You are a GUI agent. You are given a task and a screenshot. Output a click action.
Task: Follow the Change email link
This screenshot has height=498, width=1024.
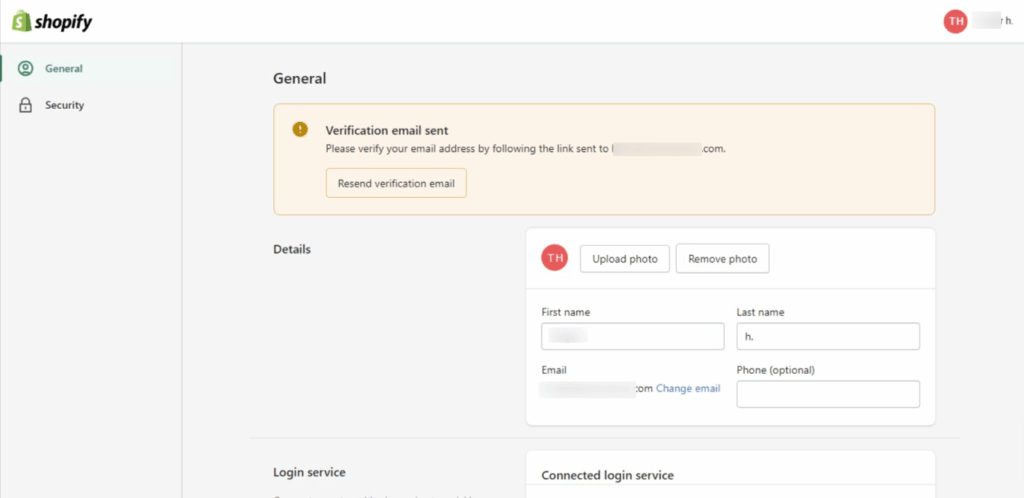(x=688, y=389)
